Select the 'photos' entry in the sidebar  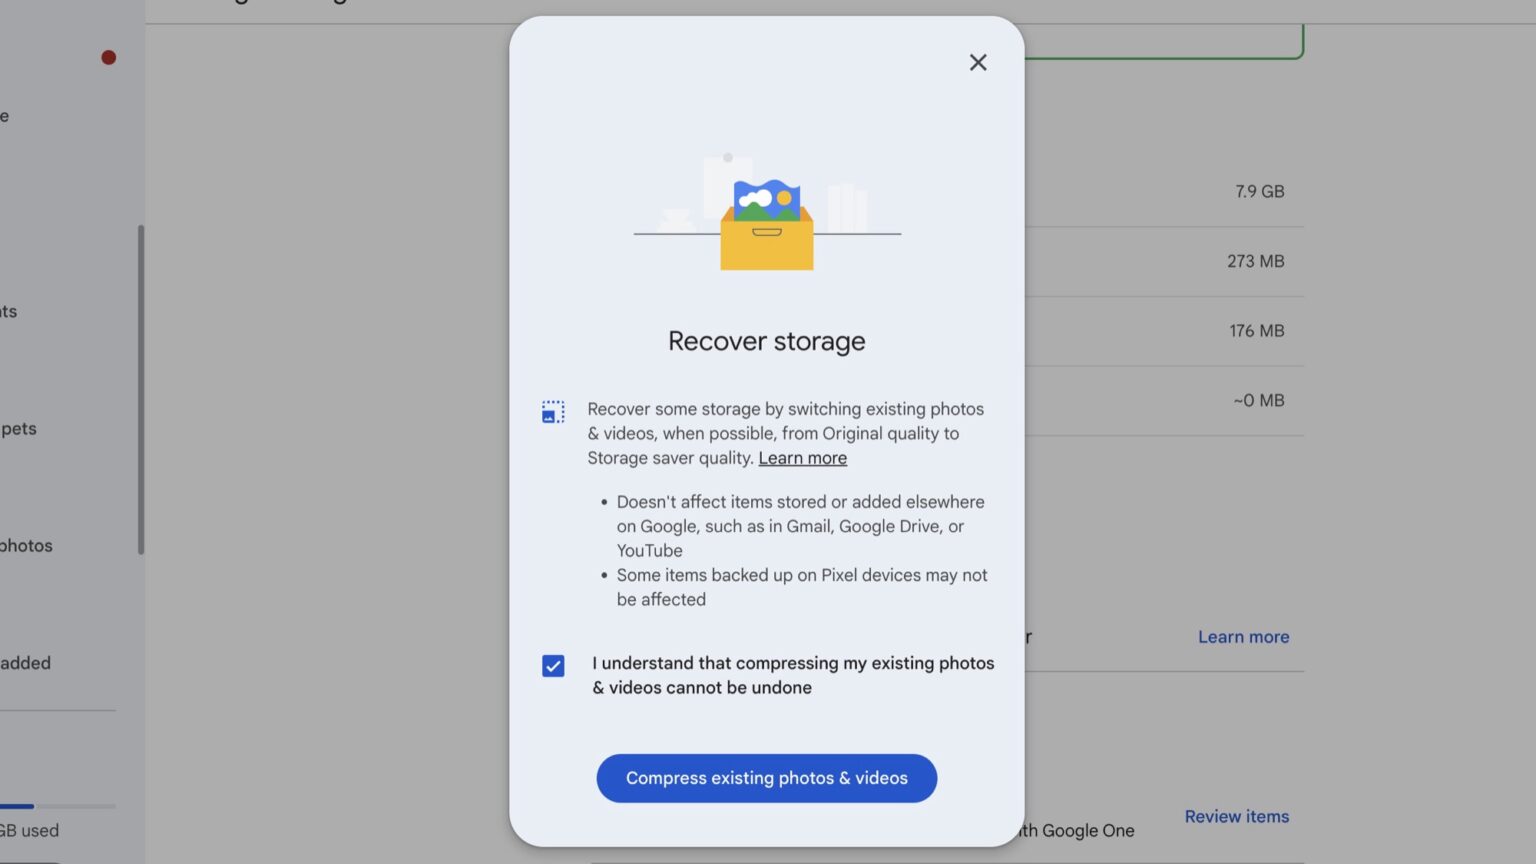(26, 545)
